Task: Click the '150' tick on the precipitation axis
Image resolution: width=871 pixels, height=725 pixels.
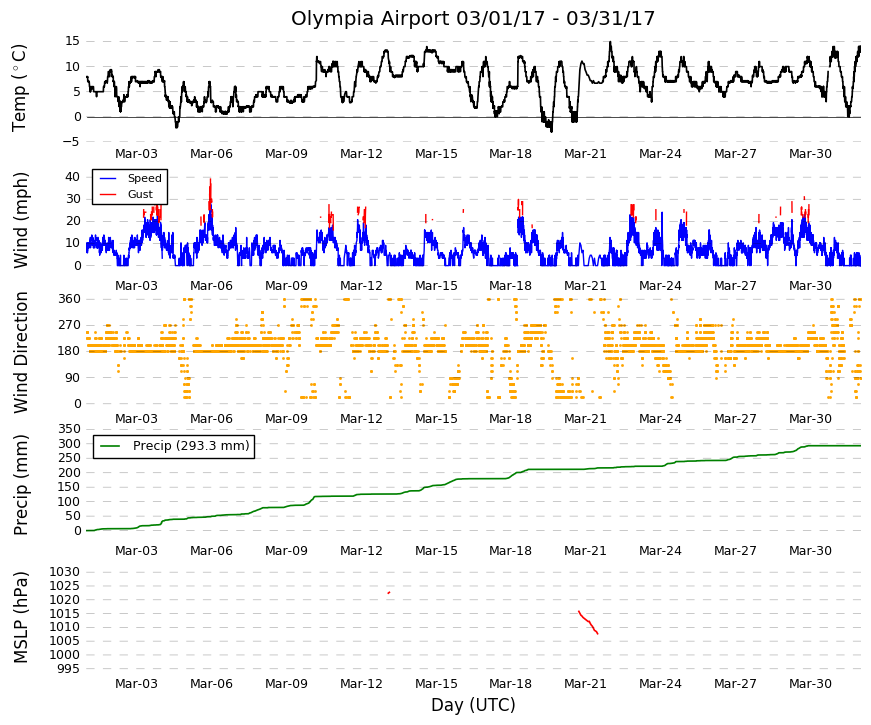Action: pos(69,487)
